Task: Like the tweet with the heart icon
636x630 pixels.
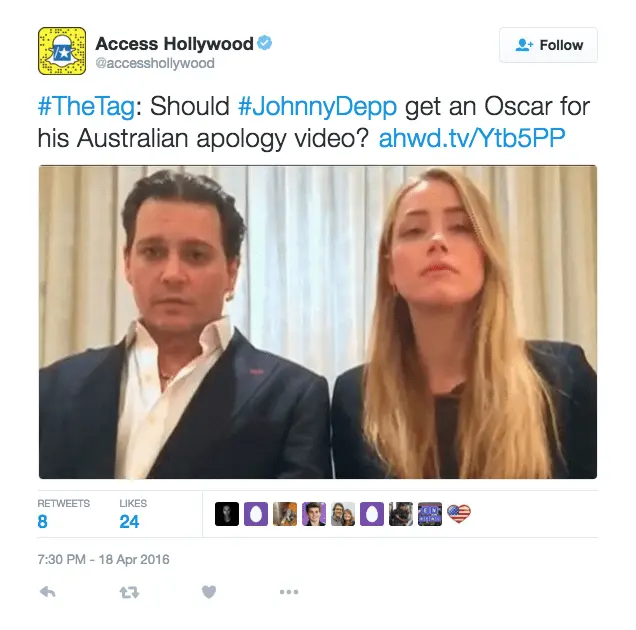Action: tap(209, 592)
